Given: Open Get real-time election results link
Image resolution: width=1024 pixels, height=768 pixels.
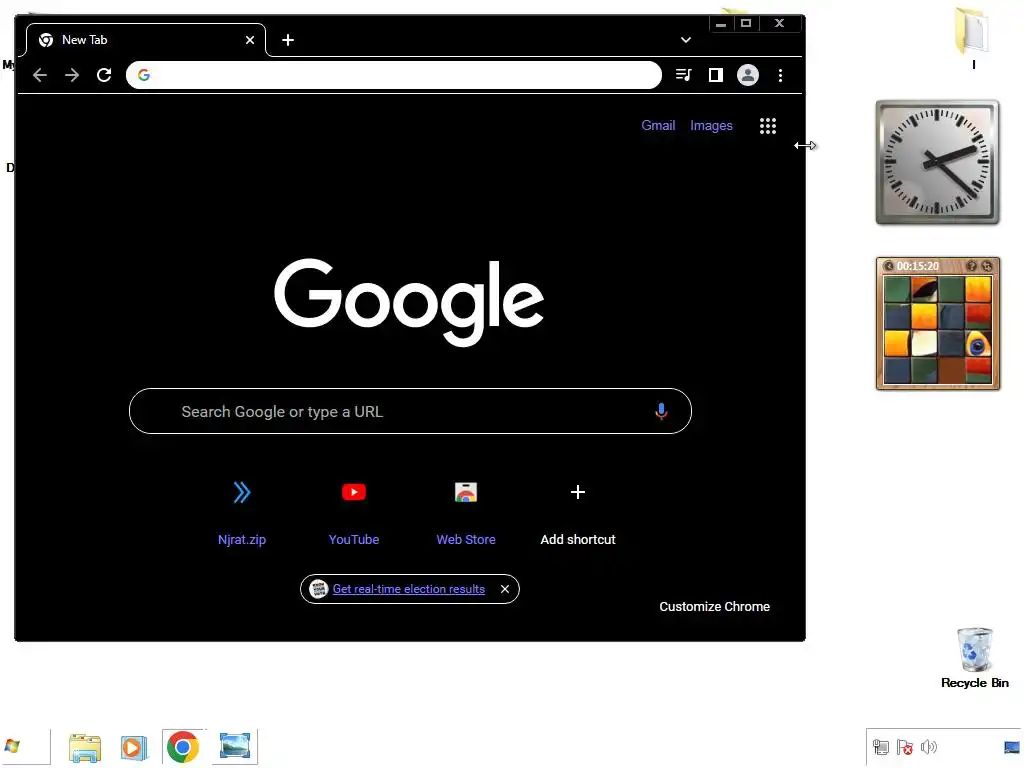Looking at the screenshot, I should (409, 589).
